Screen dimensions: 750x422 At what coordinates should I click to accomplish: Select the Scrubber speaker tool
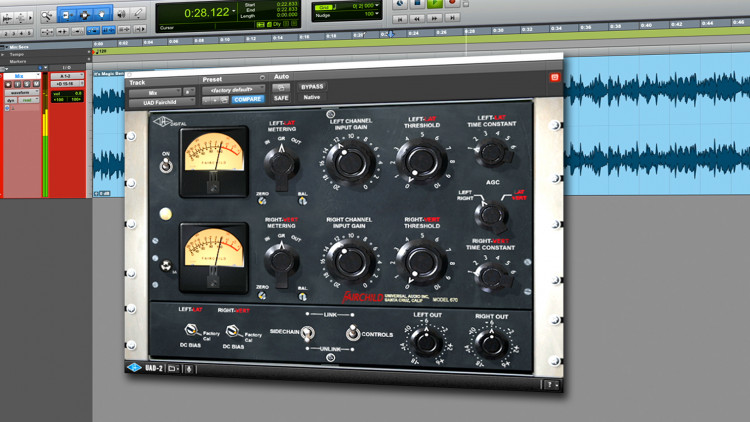click(x=121, y=14)
